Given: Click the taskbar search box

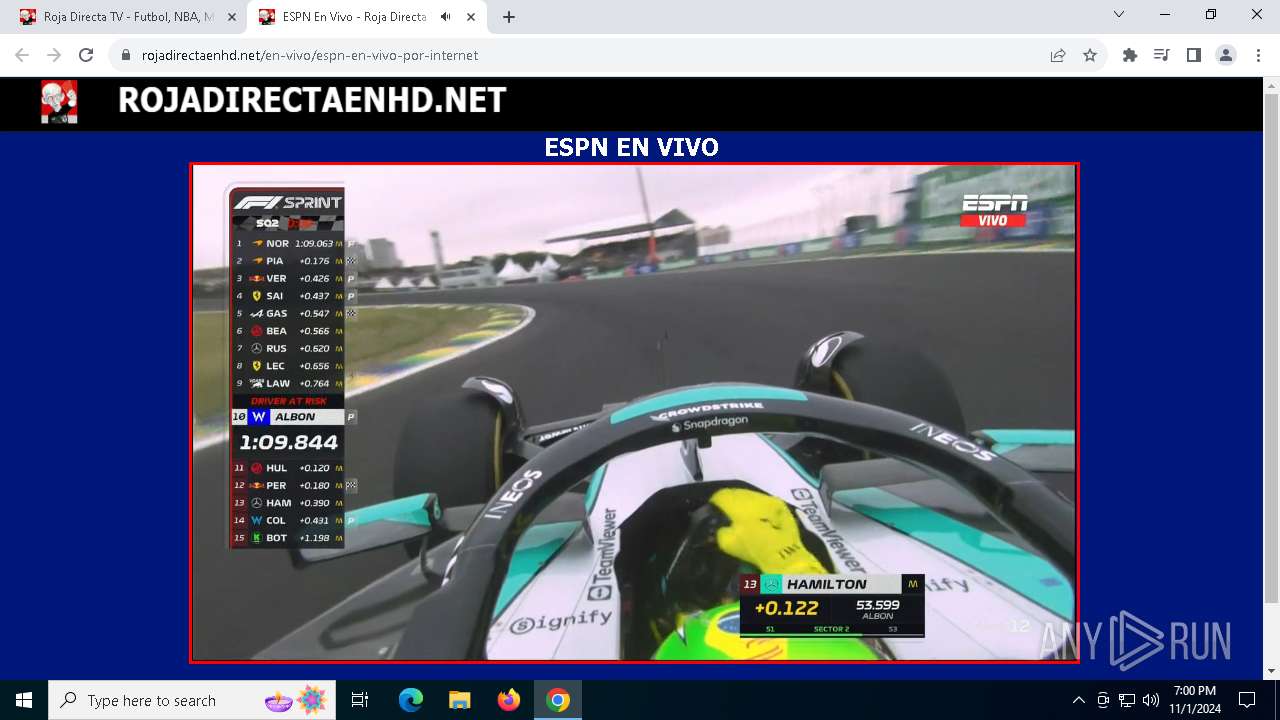Looking at the screenshot, I should click(192, 700).
